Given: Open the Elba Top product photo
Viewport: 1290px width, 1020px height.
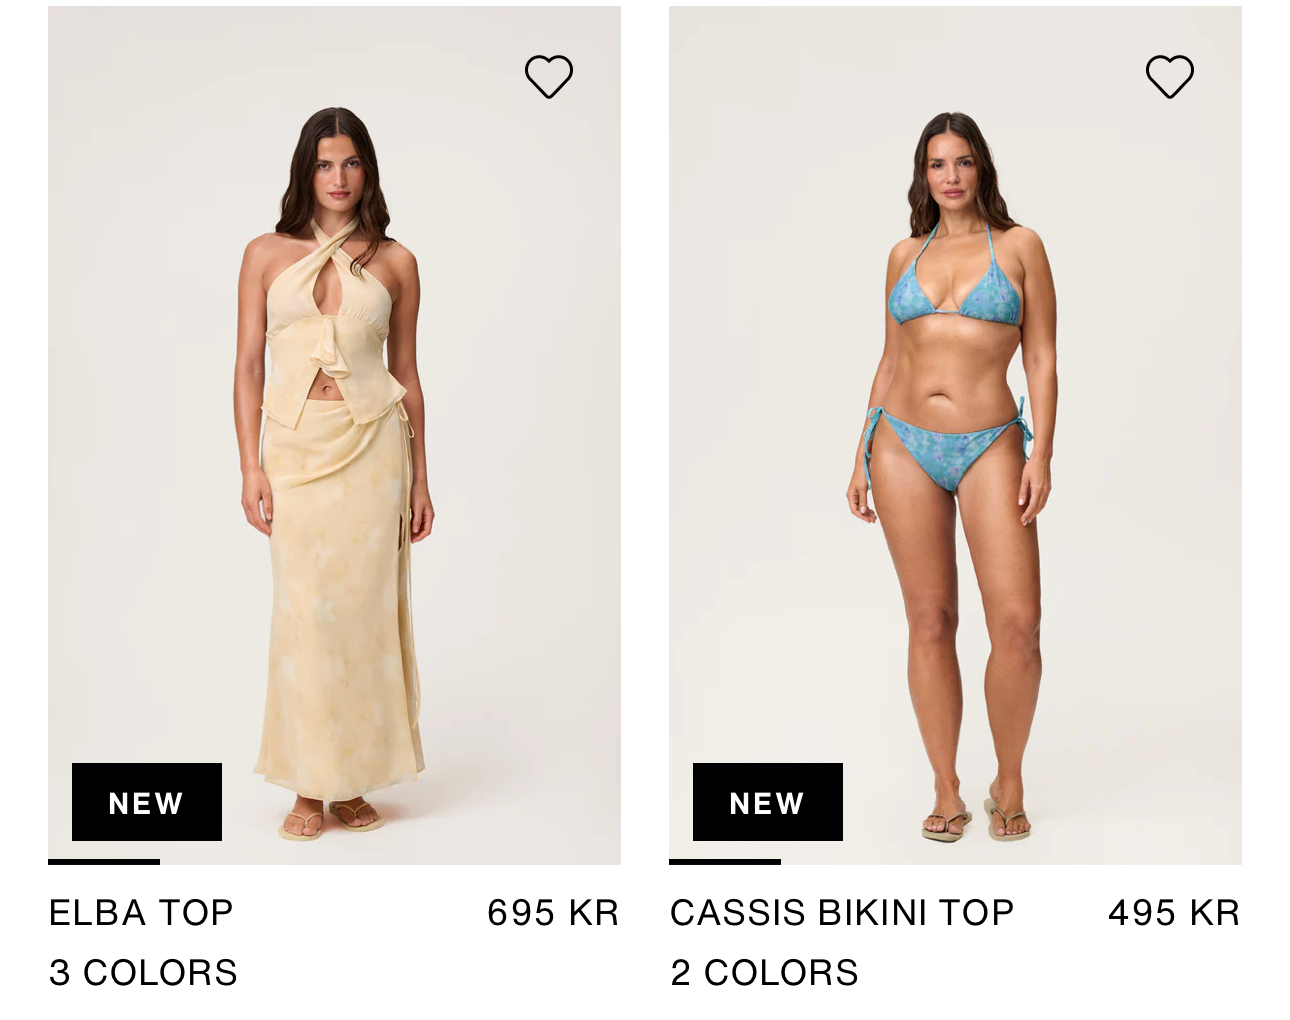Looking at the screenshot, I should (334, 435).
